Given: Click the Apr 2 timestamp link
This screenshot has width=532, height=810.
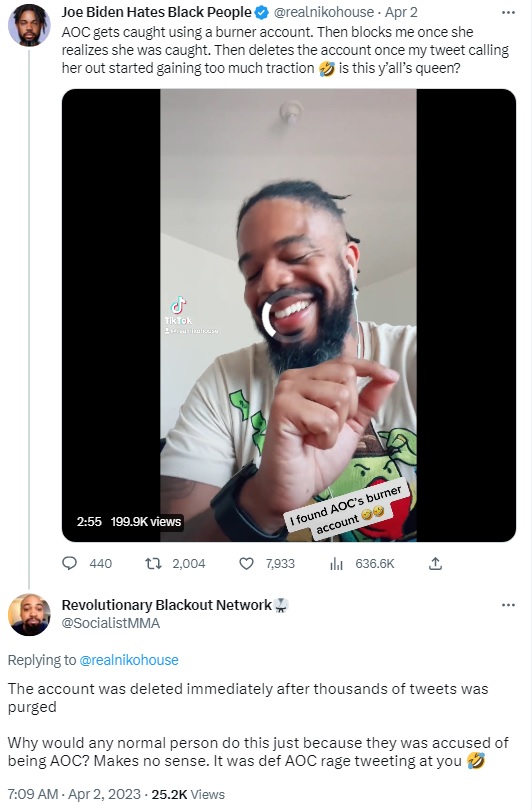Looking at the screenshot, I should click(x=401, y=12).
